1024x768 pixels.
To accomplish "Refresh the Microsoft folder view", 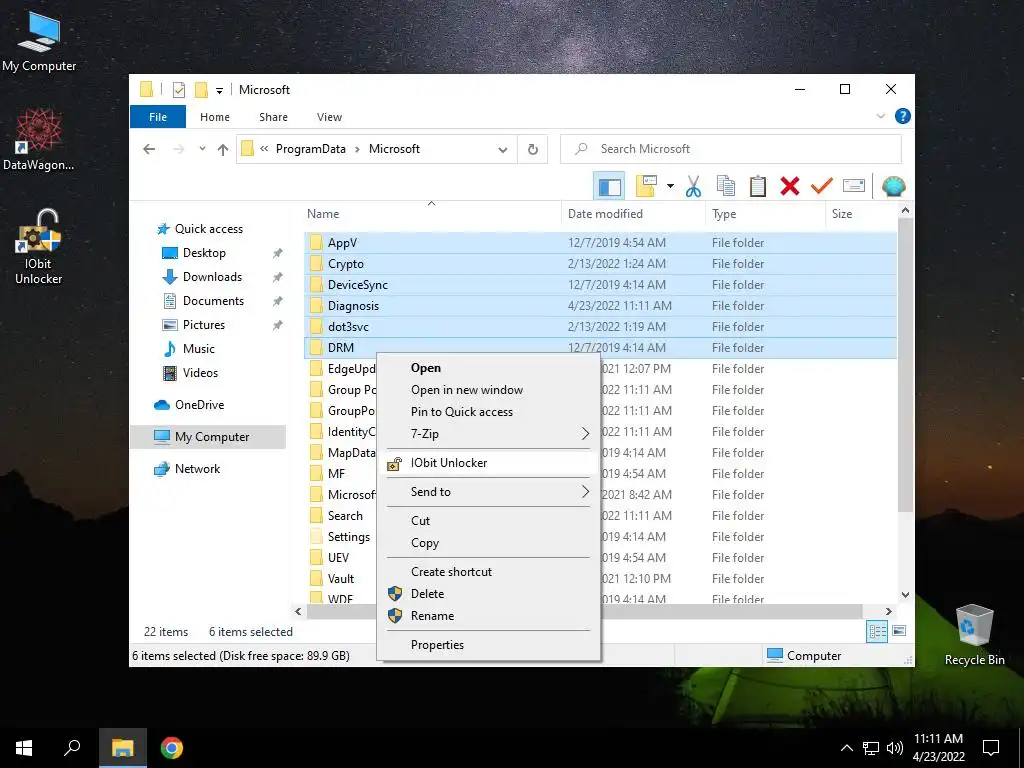I will (x=533, y=150).
